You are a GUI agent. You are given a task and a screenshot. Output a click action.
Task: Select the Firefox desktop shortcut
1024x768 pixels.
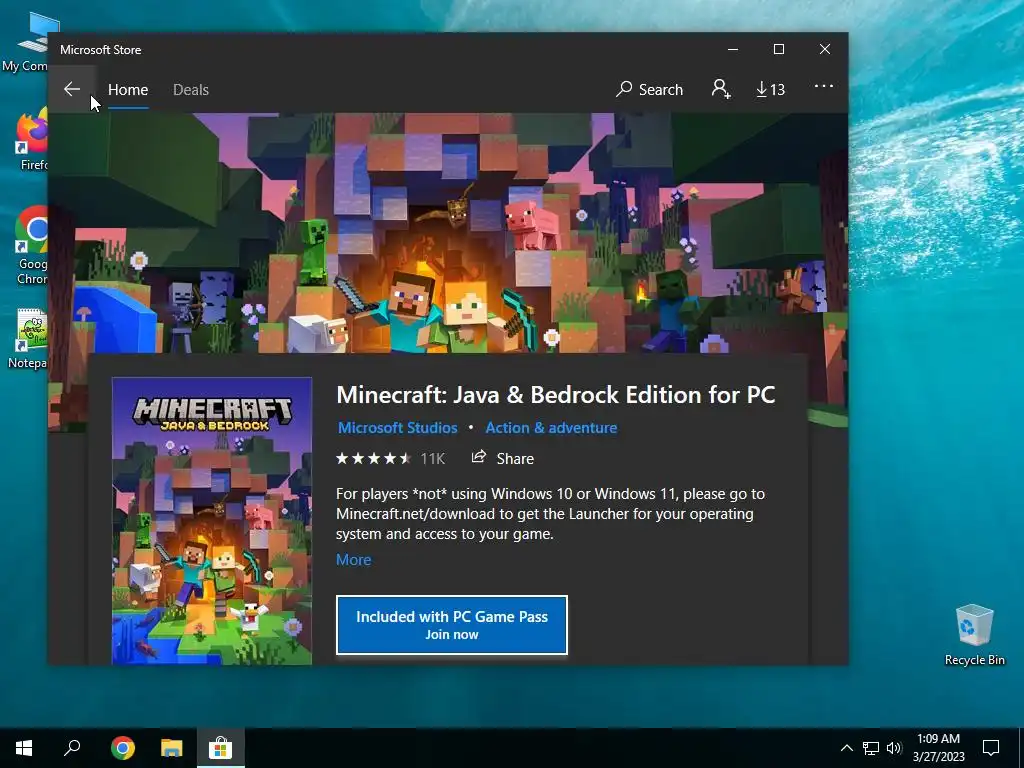(x=31, y=140)
